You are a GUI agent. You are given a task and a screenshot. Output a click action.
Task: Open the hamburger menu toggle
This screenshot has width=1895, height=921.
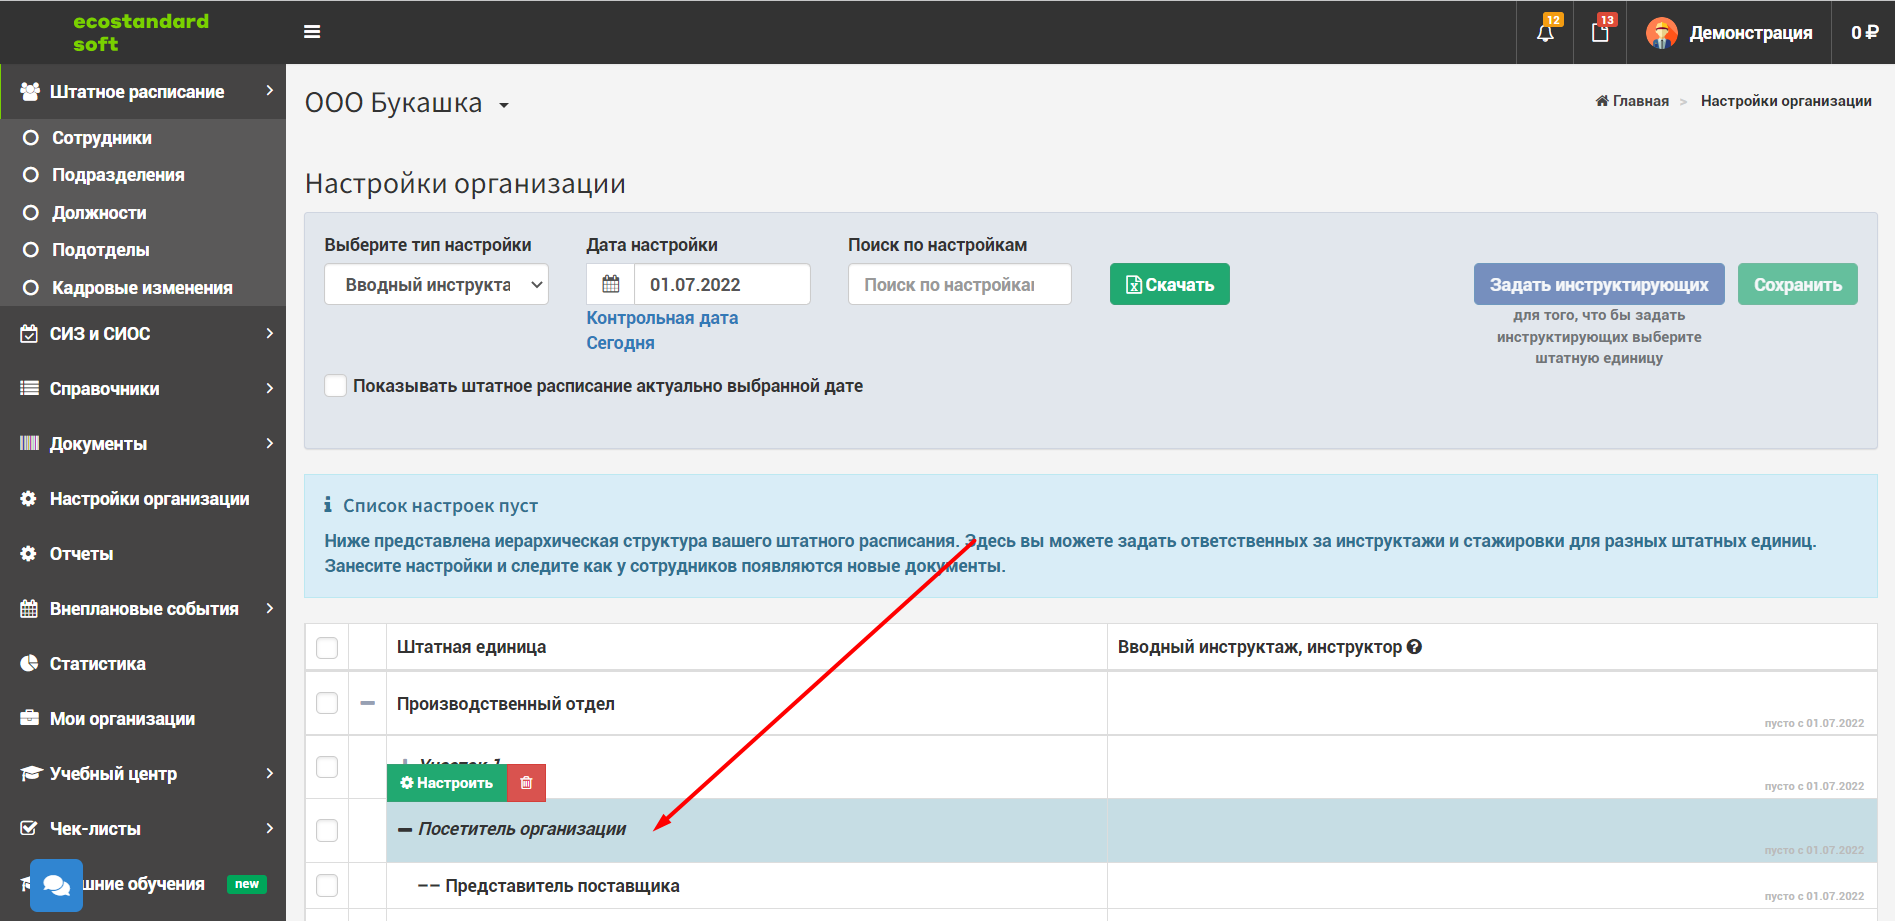click(x=312, y=32)
